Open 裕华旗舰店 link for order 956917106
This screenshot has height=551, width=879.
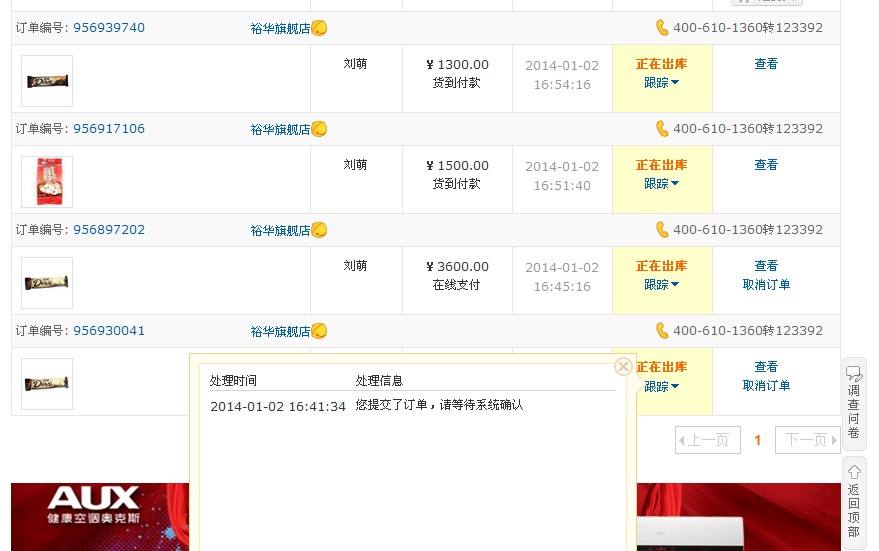(280, 129)
